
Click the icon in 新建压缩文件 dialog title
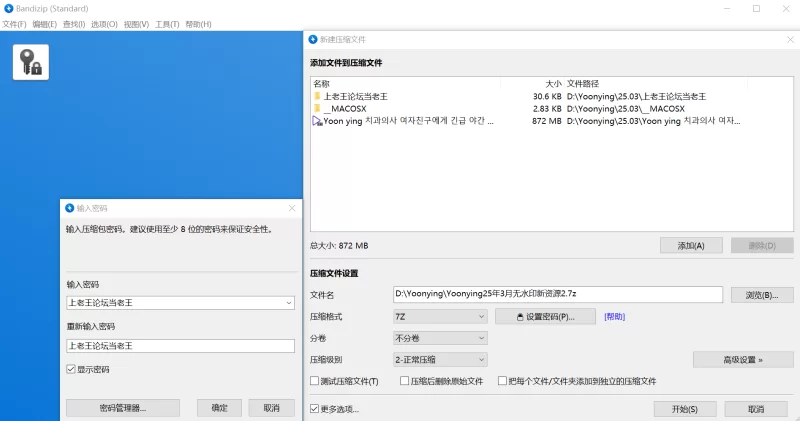[312, 39]
